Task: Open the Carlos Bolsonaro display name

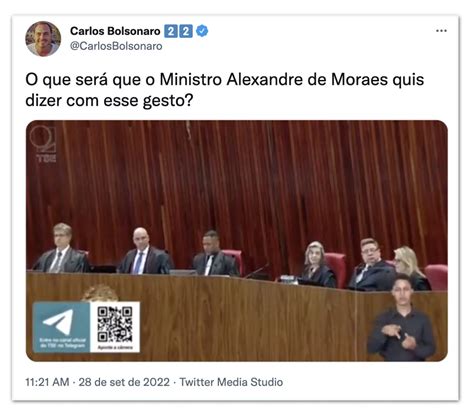Action: [x=115, y=31]
